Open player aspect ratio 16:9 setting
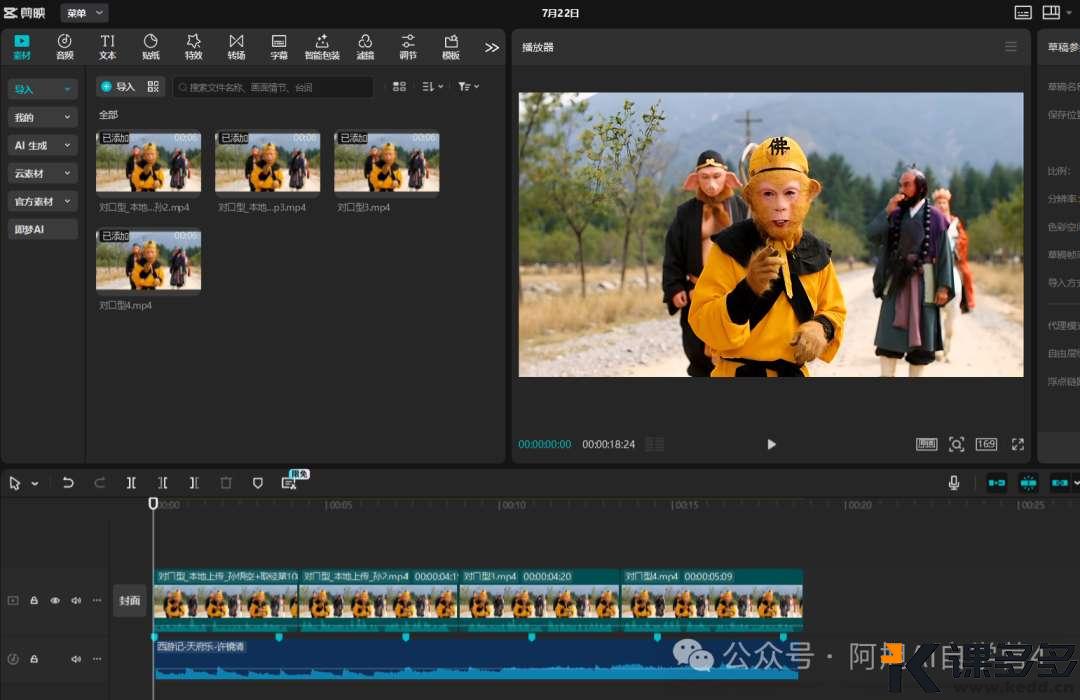 pyautogui.click(x=986, y=444)
